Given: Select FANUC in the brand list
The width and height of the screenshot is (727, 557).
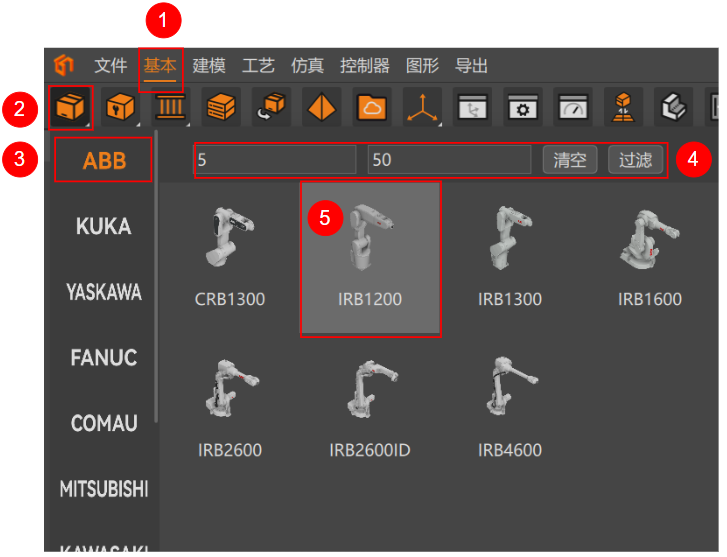Looking at the screenshot, I should (x=103, y=357).
